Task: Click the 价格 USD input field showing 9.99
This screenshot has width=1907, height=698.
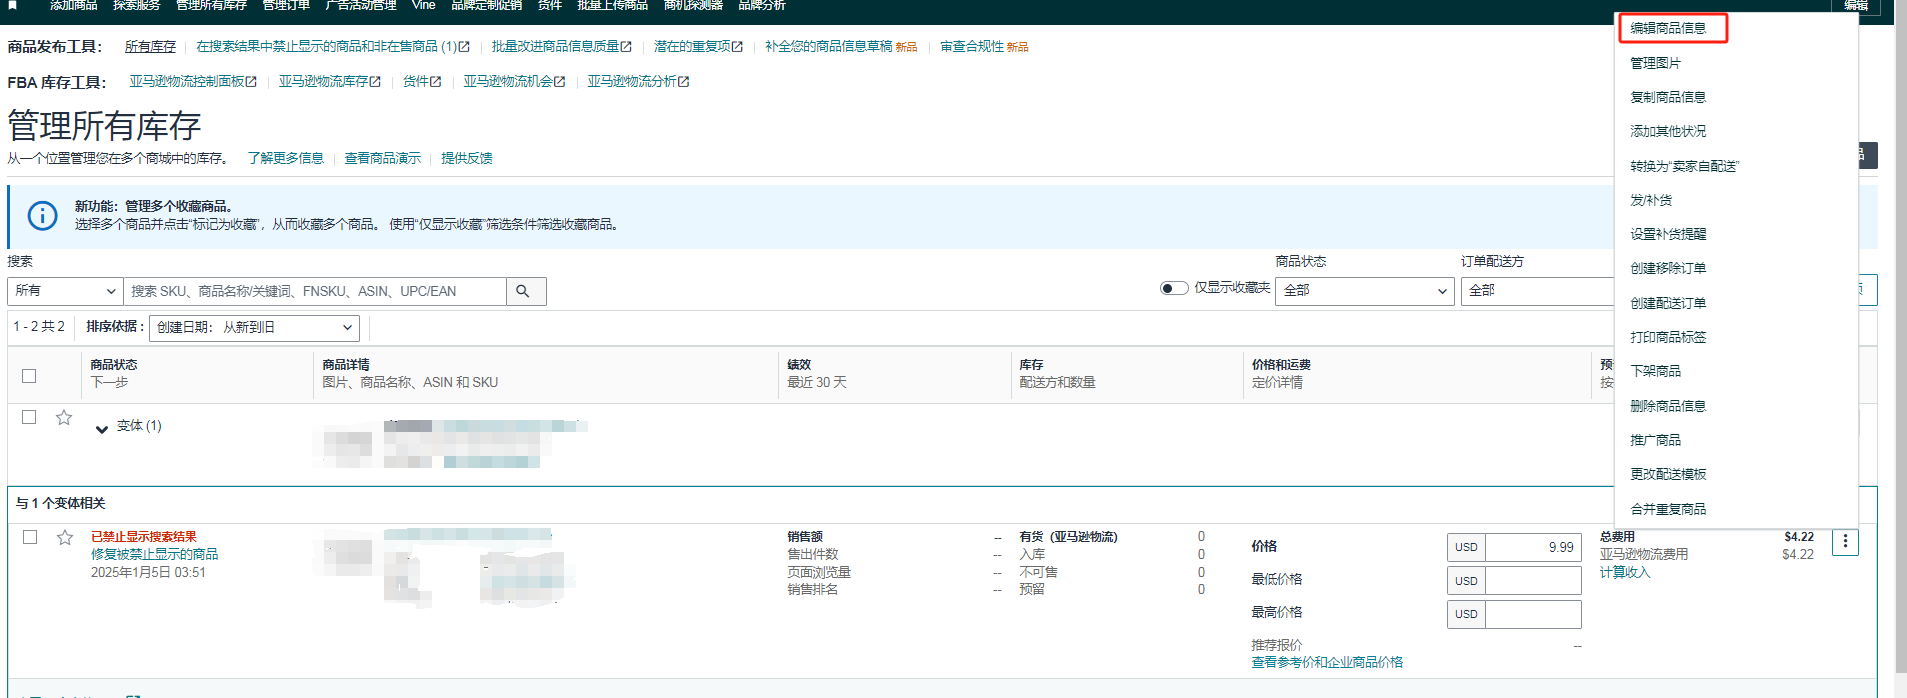Action: [1532, 547]
